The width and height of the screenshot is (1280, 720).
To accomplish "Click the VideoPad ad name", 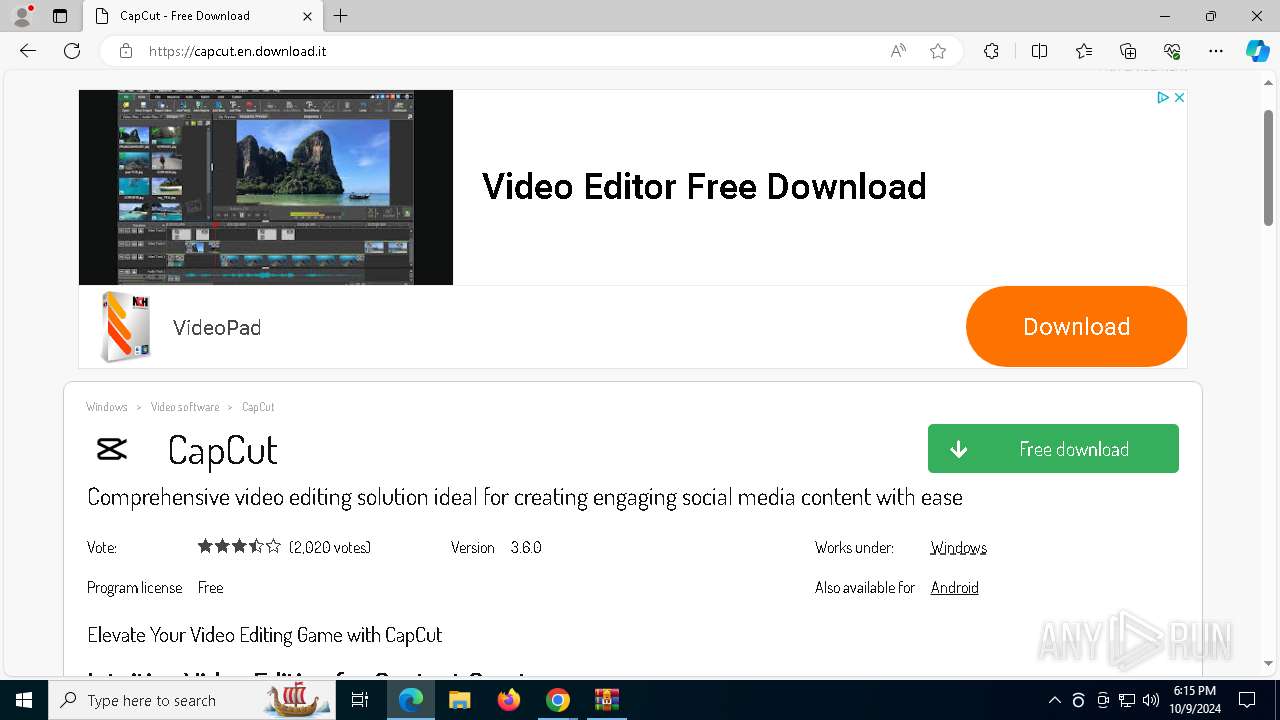I will tap(217, 328).
